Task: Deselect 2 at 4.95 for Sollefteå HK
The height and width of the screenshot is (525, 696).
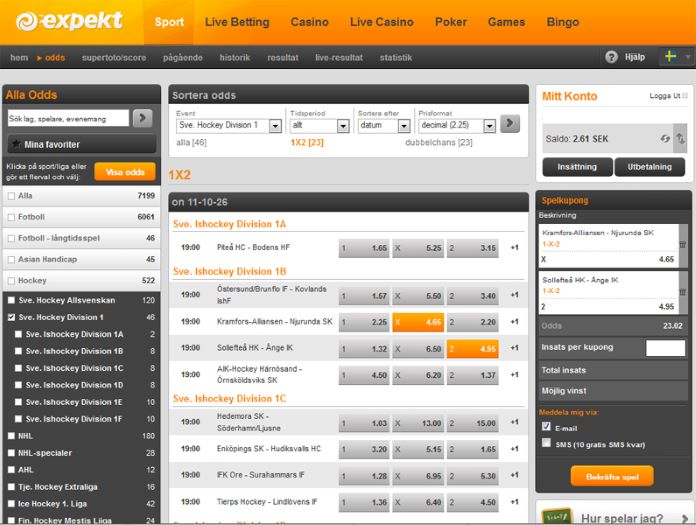Action: click(472, 349)
